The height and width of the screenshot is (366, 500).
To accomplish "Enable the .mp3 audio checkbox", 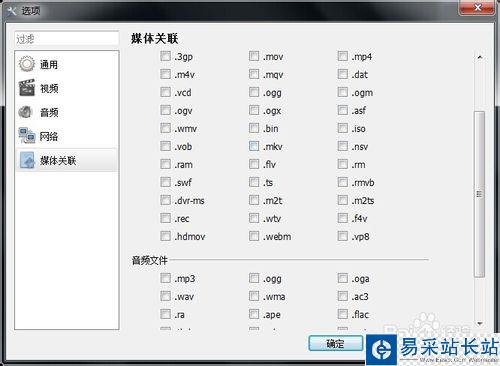I will coord(165,278).
